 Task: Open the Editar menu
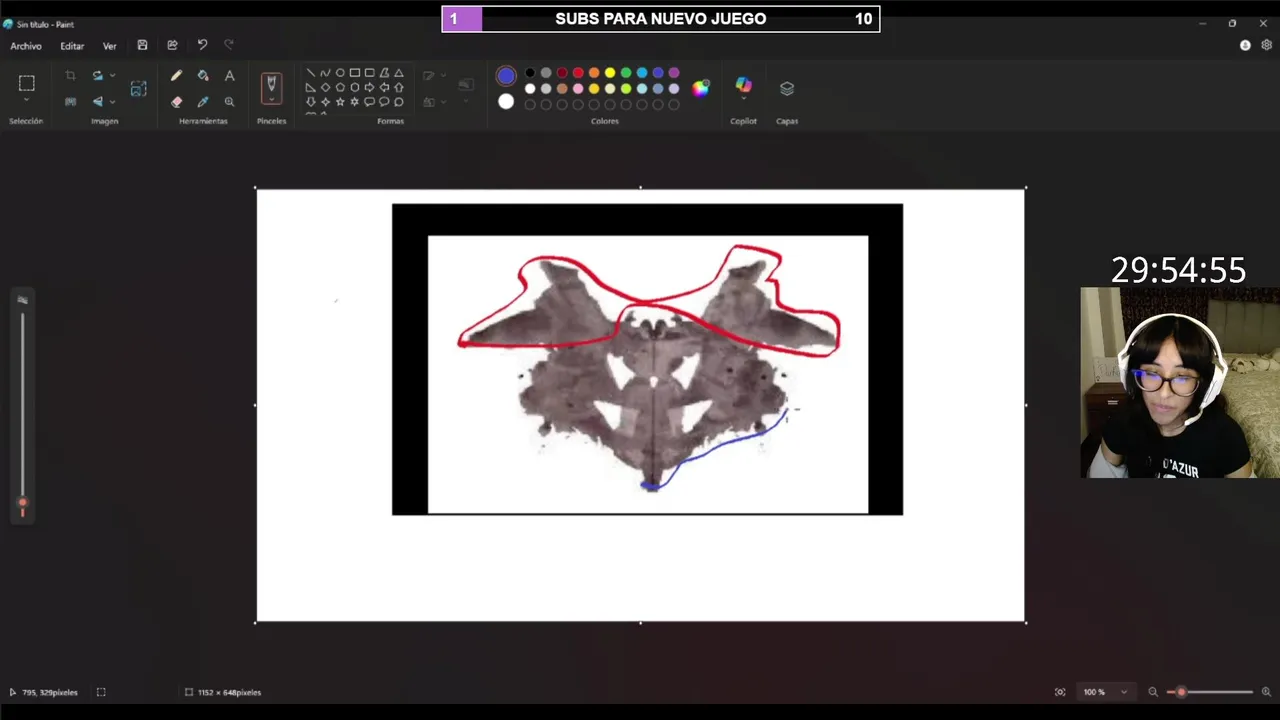[x=72, y=46]
